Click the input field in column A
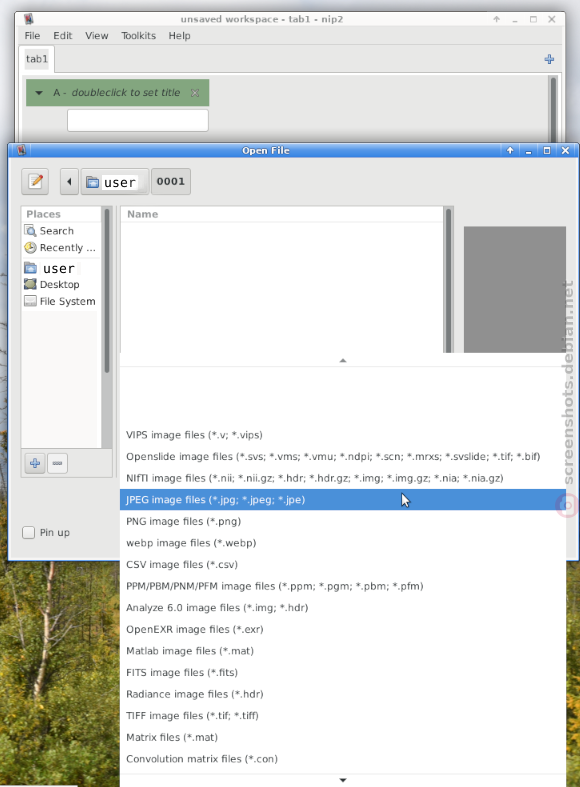 [138, 120]
